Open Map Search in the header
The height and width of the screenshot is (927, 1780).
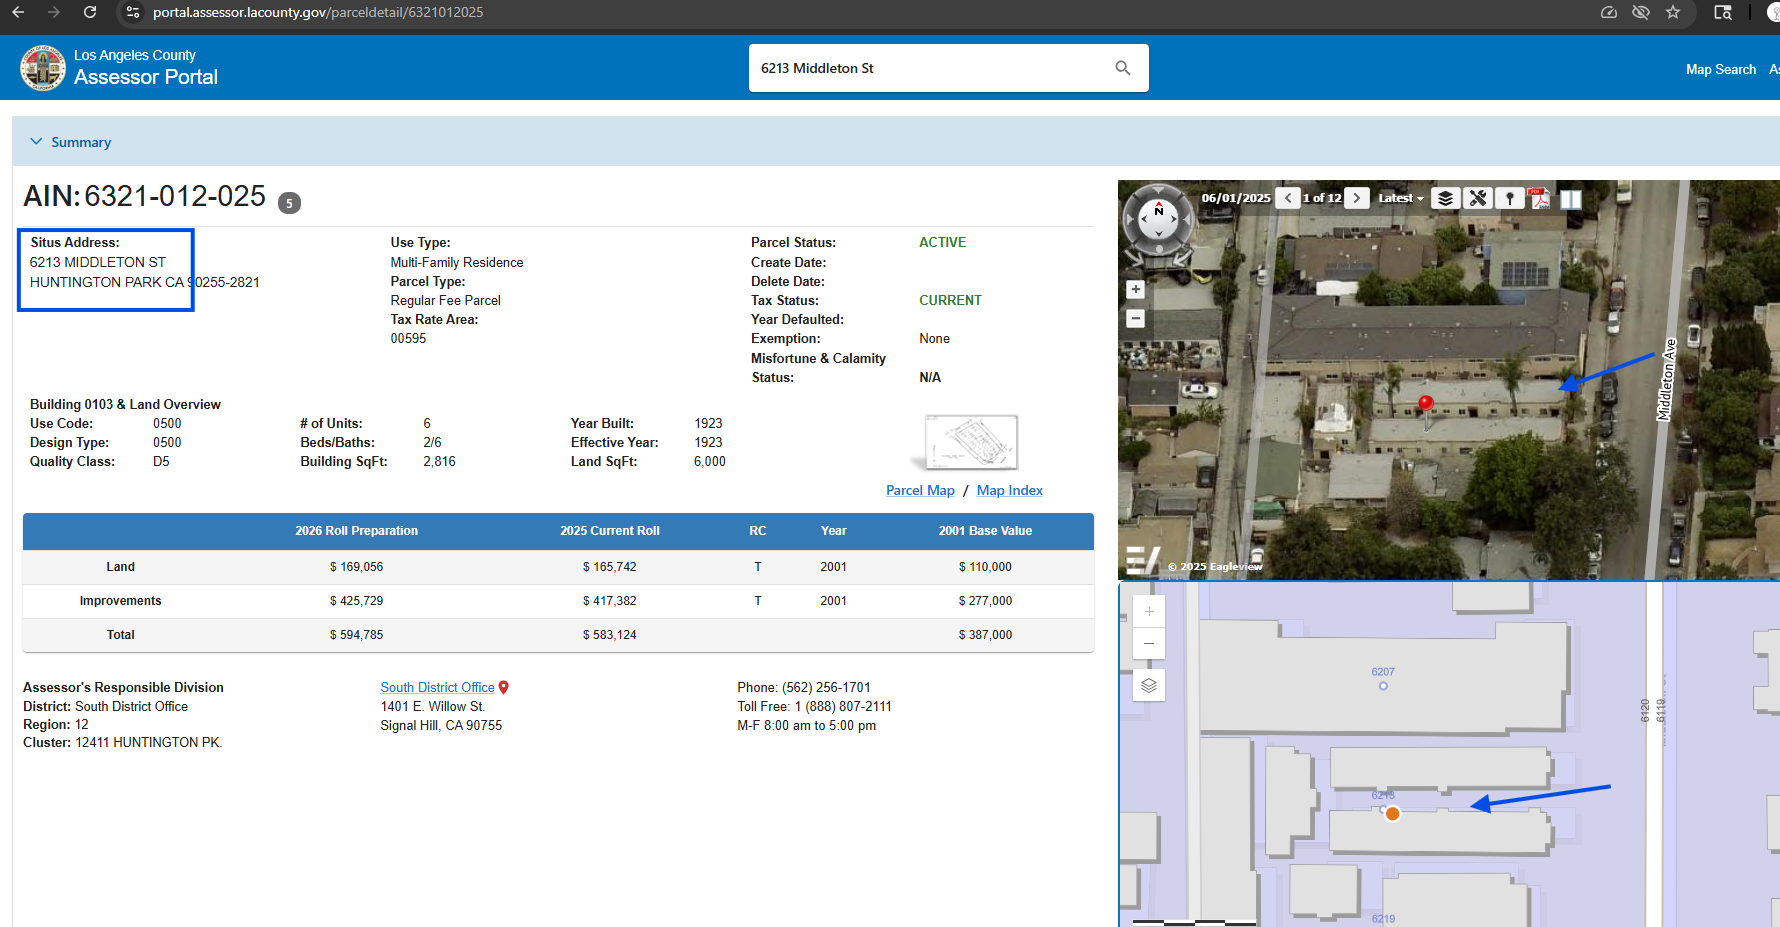pyautogui.click(x=1720, y=69)
